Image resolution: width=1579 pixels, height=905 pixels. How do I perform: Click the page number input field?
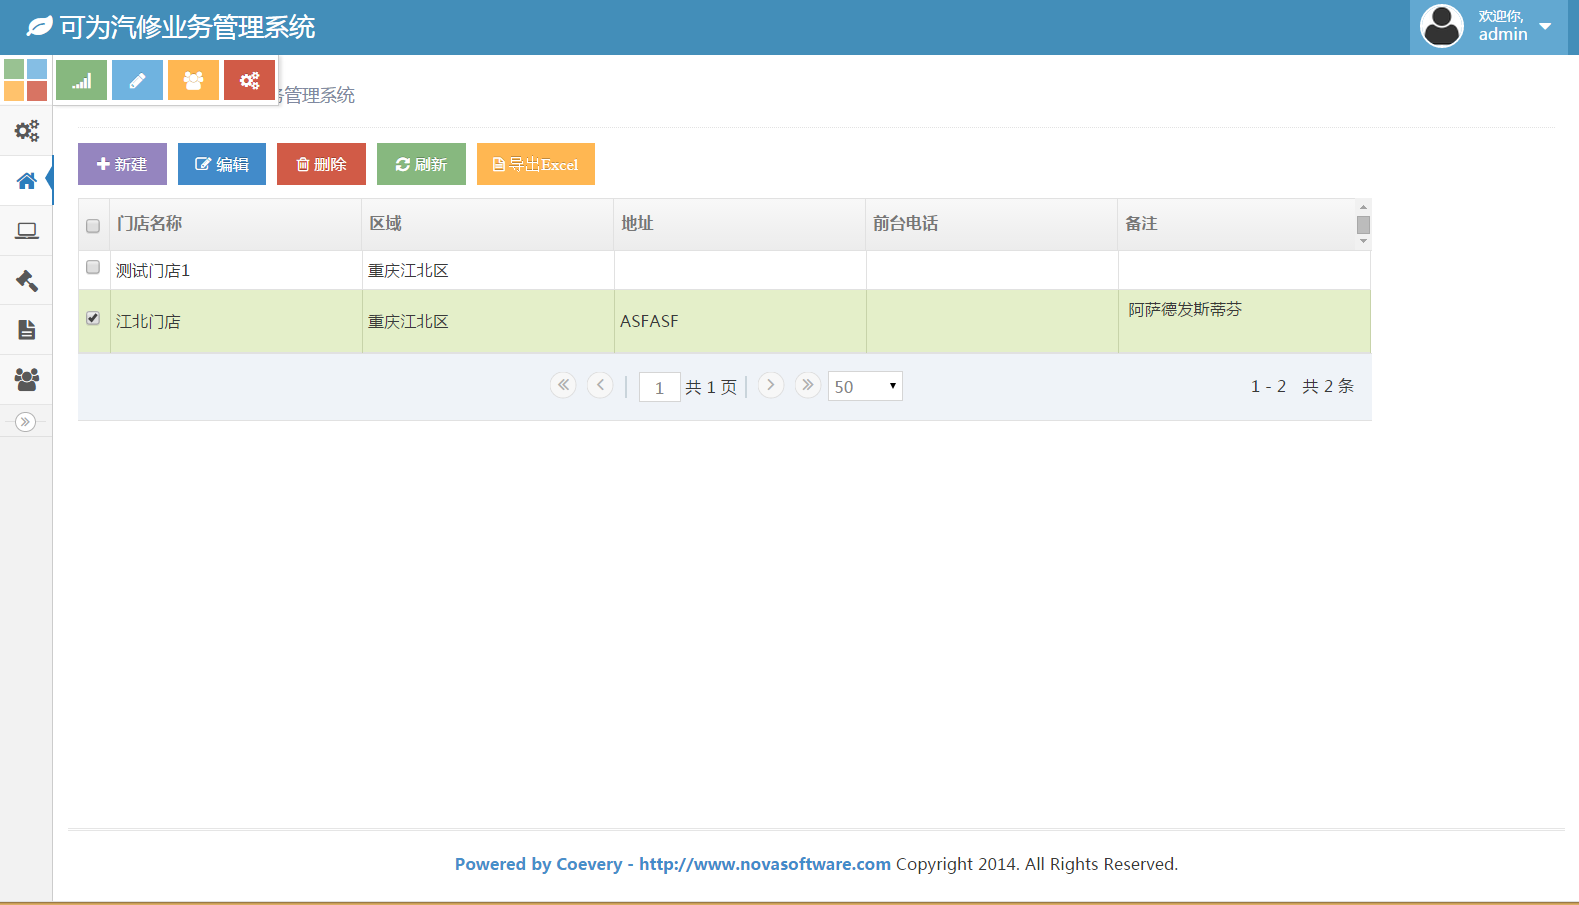tap(659, 387)
